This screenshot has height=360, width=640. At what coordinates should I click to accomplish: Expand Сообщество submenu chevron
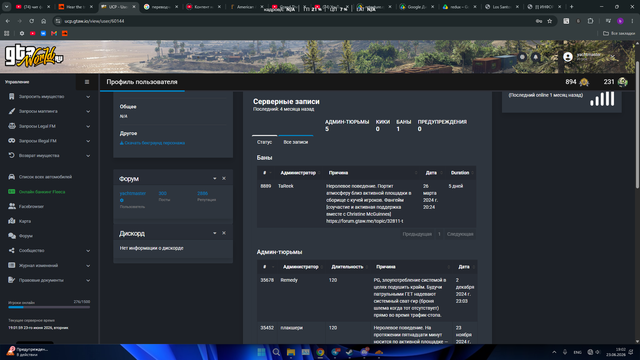click(x=88, y=251)
